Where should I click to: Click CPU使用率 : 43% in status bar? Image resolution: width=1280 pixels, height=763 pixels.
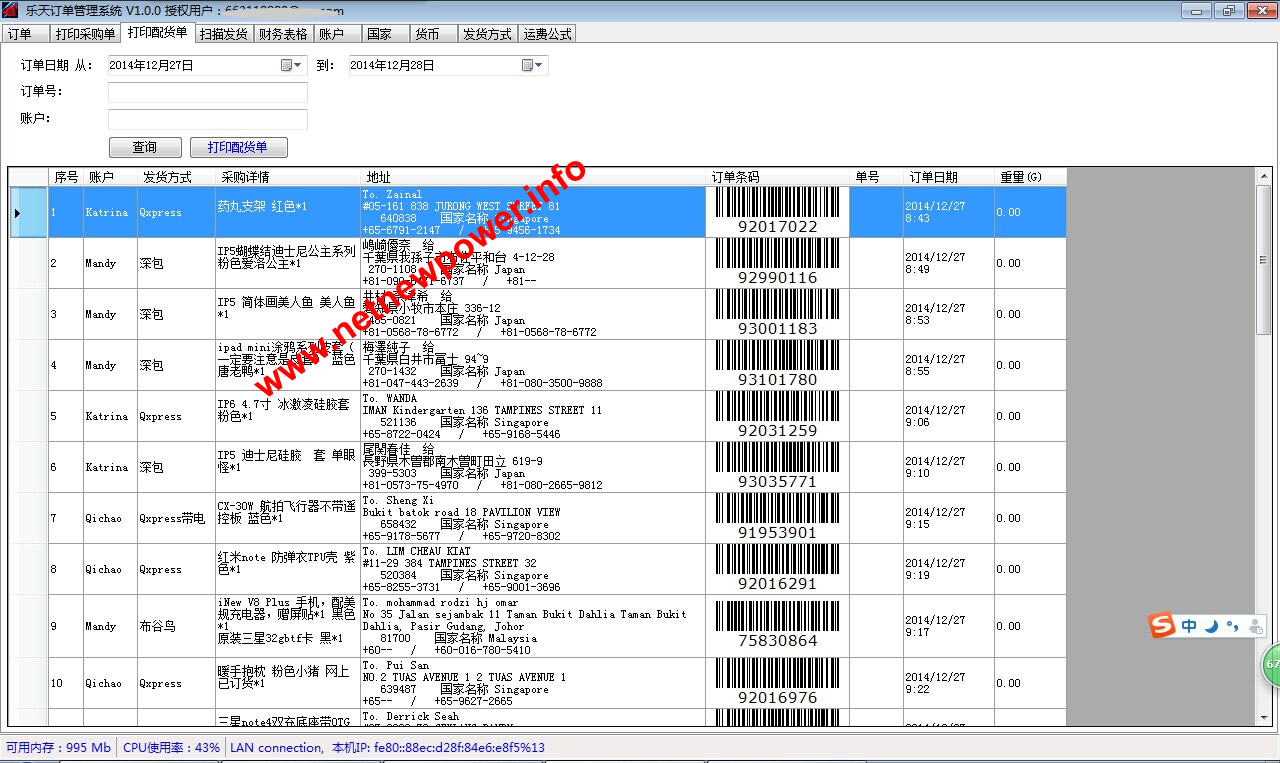coord(172,747)
